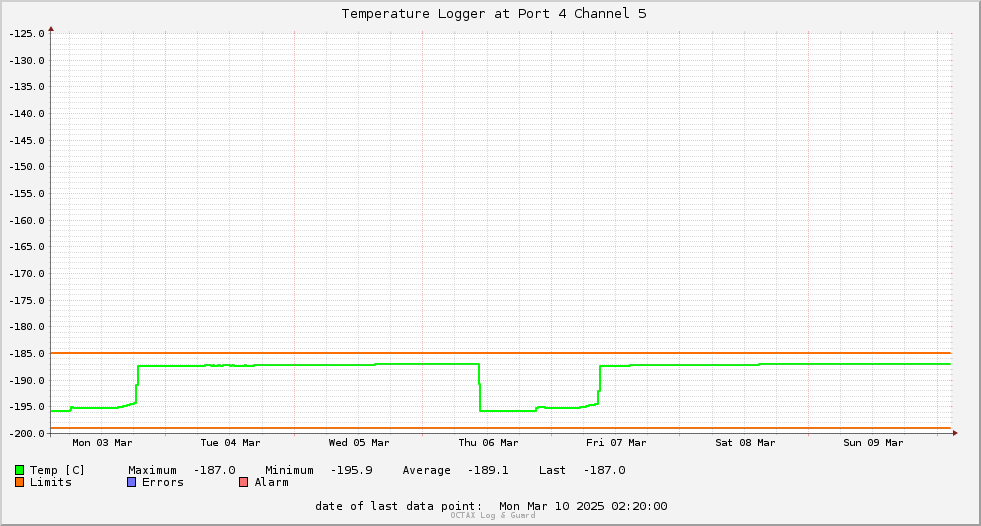Click the Average value -189.1
Viewport: 981px width, 526px height.
click(x=488, y=470)
